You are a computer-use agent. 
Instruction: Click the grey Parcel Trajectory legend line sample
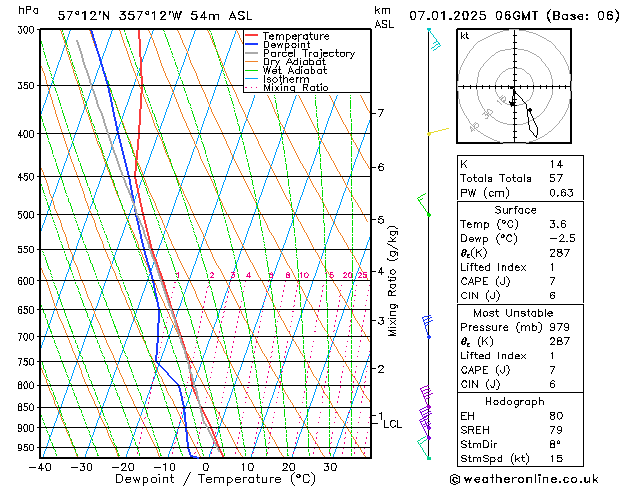pos(252,53)
